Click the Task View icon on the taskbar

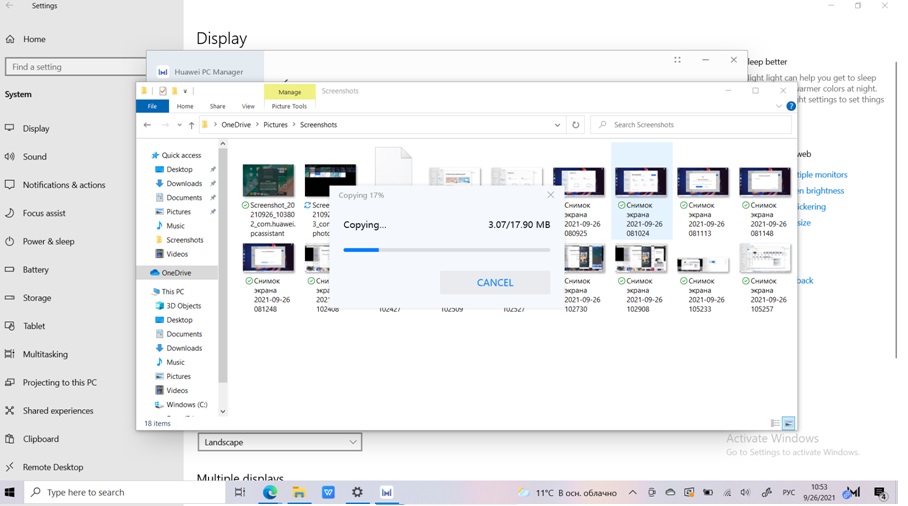click(240, 492)
